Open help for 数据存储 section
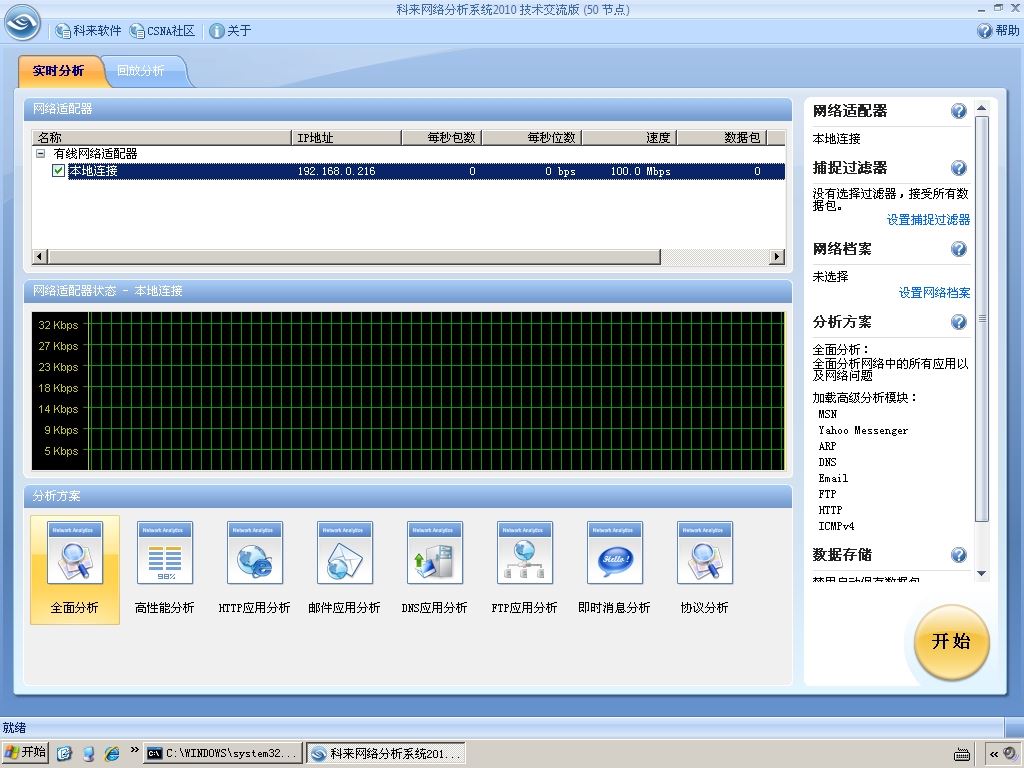This screenshot has height=768, width=1024. tap(958, 555)
